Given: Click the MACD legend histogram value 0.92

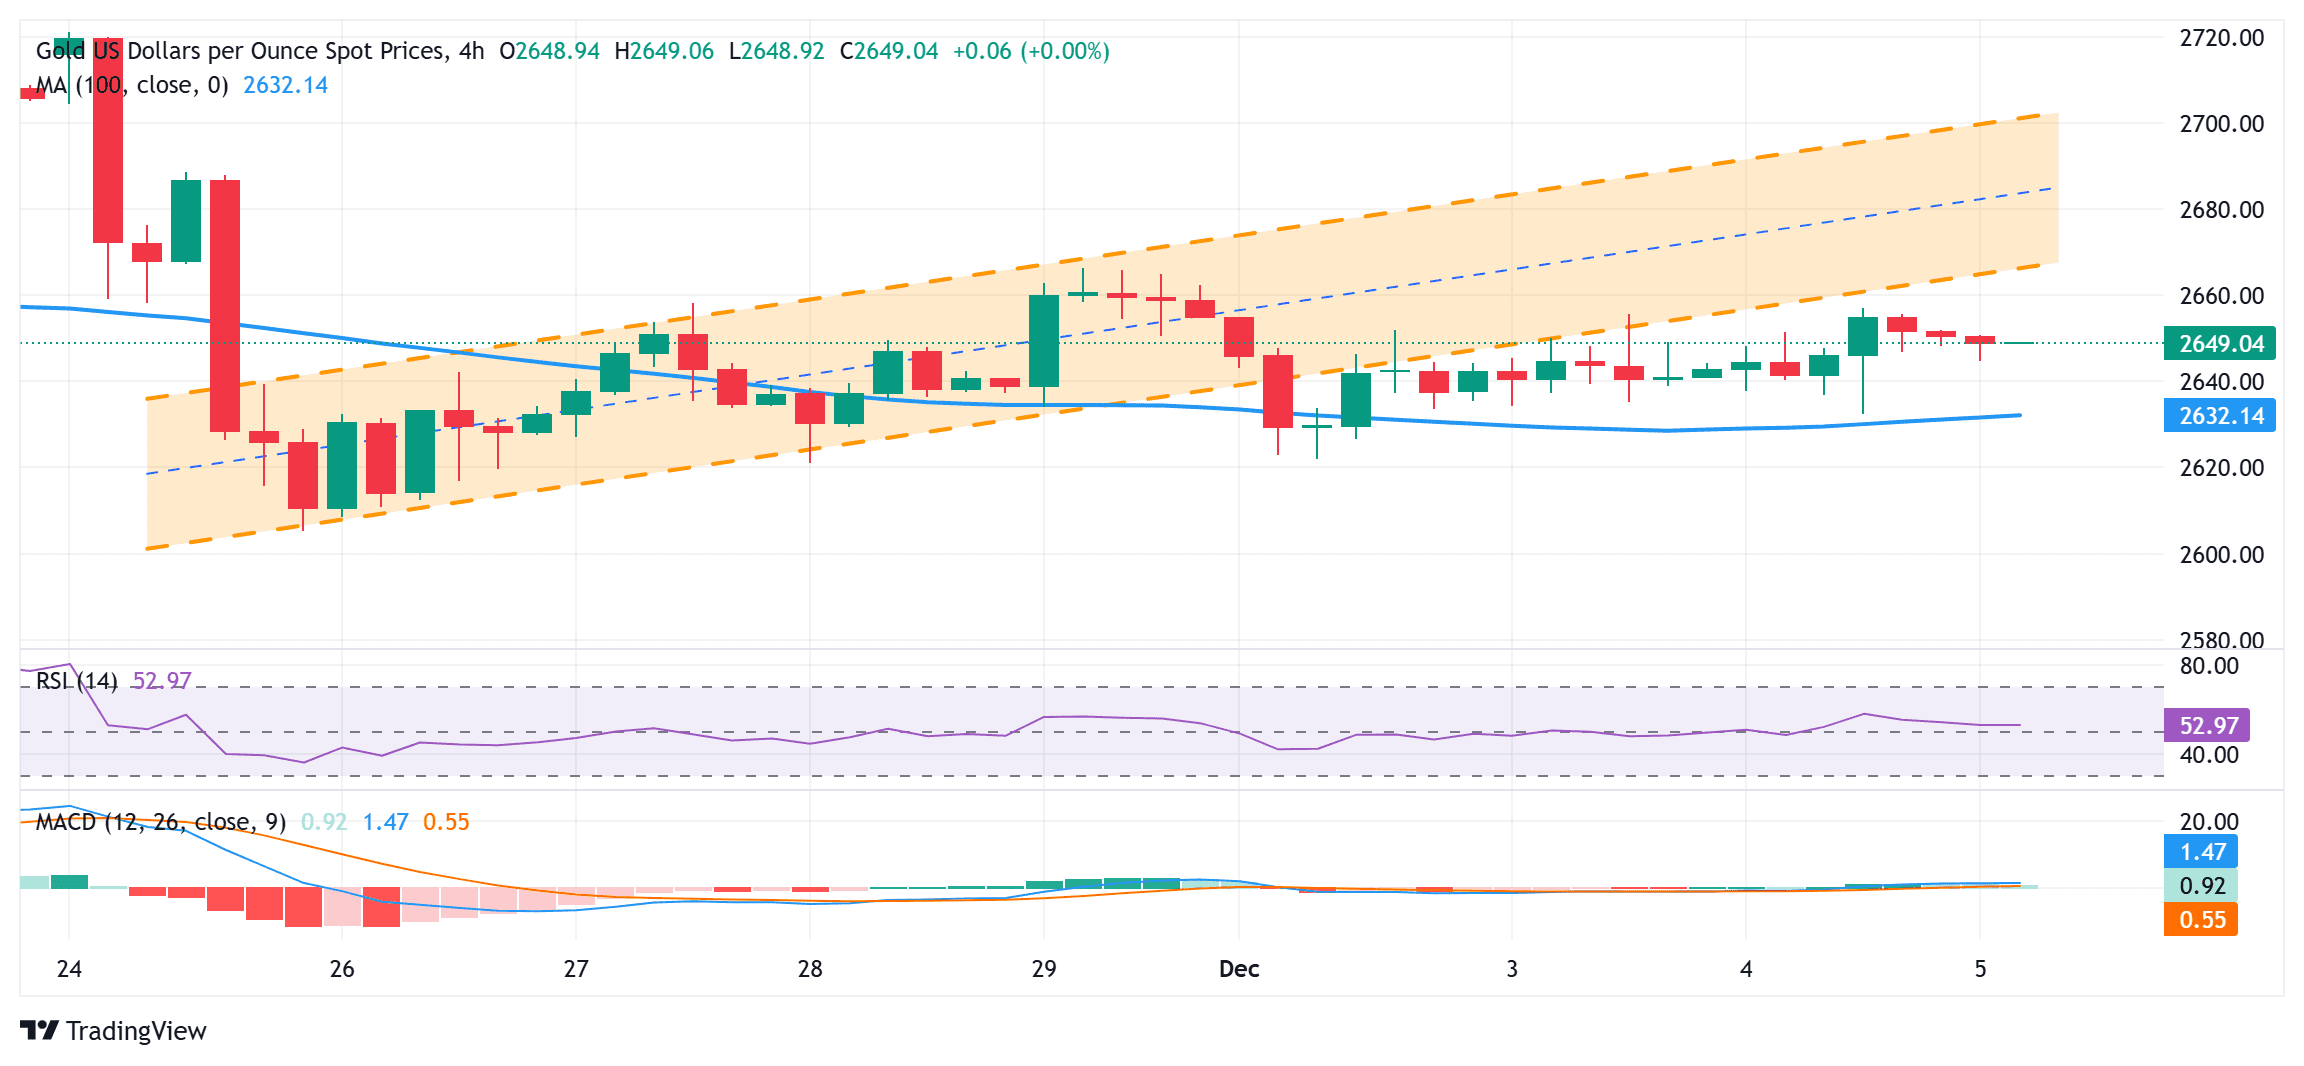Looking at the screenshot, I should click(324, 822).
